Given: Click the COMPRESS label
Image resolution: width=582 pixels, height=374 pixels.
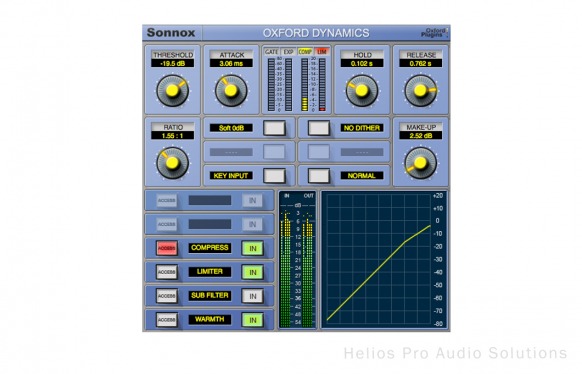Looking at the screenshot, I should pos(210,248).
